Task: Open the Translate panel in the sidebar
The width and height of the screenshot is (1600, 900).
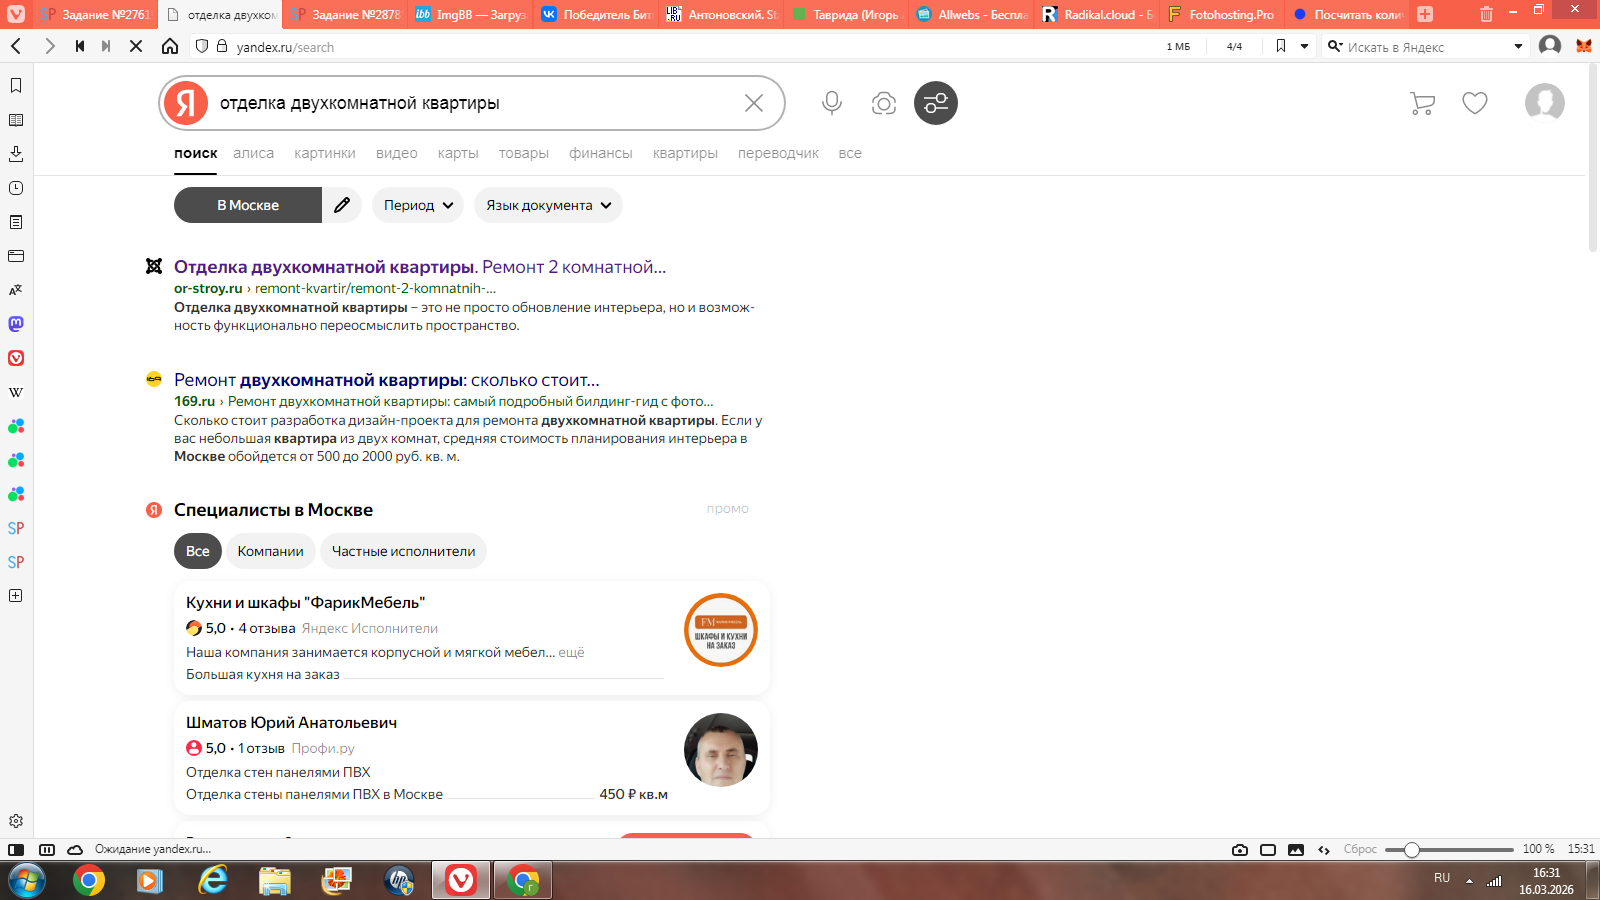Action: click(16, 290)
